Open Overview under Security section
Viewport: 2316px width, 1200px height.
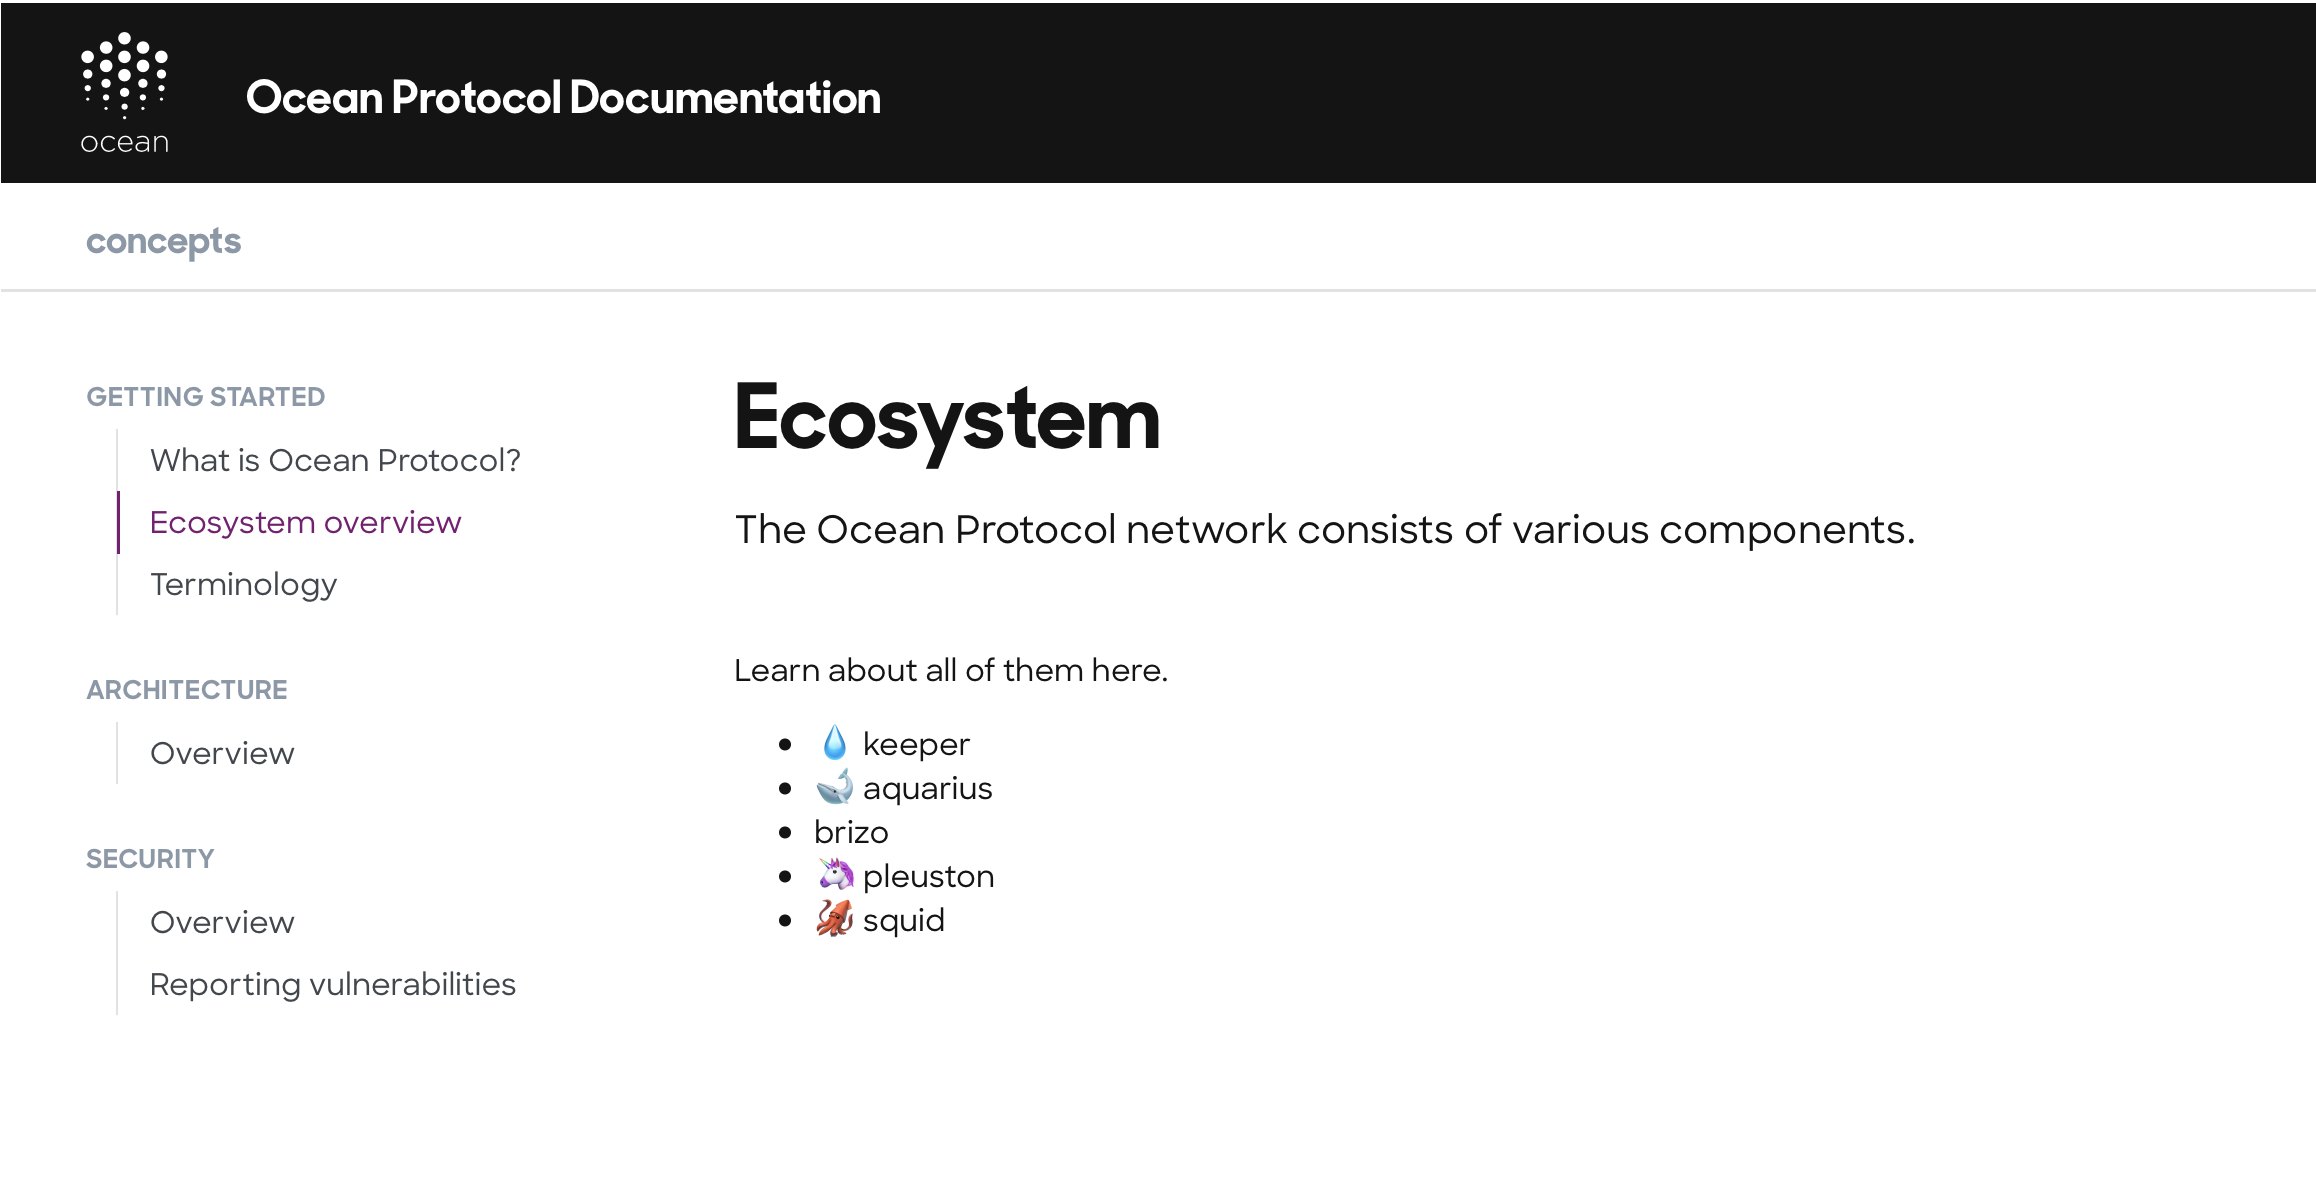tap(222, 922)
